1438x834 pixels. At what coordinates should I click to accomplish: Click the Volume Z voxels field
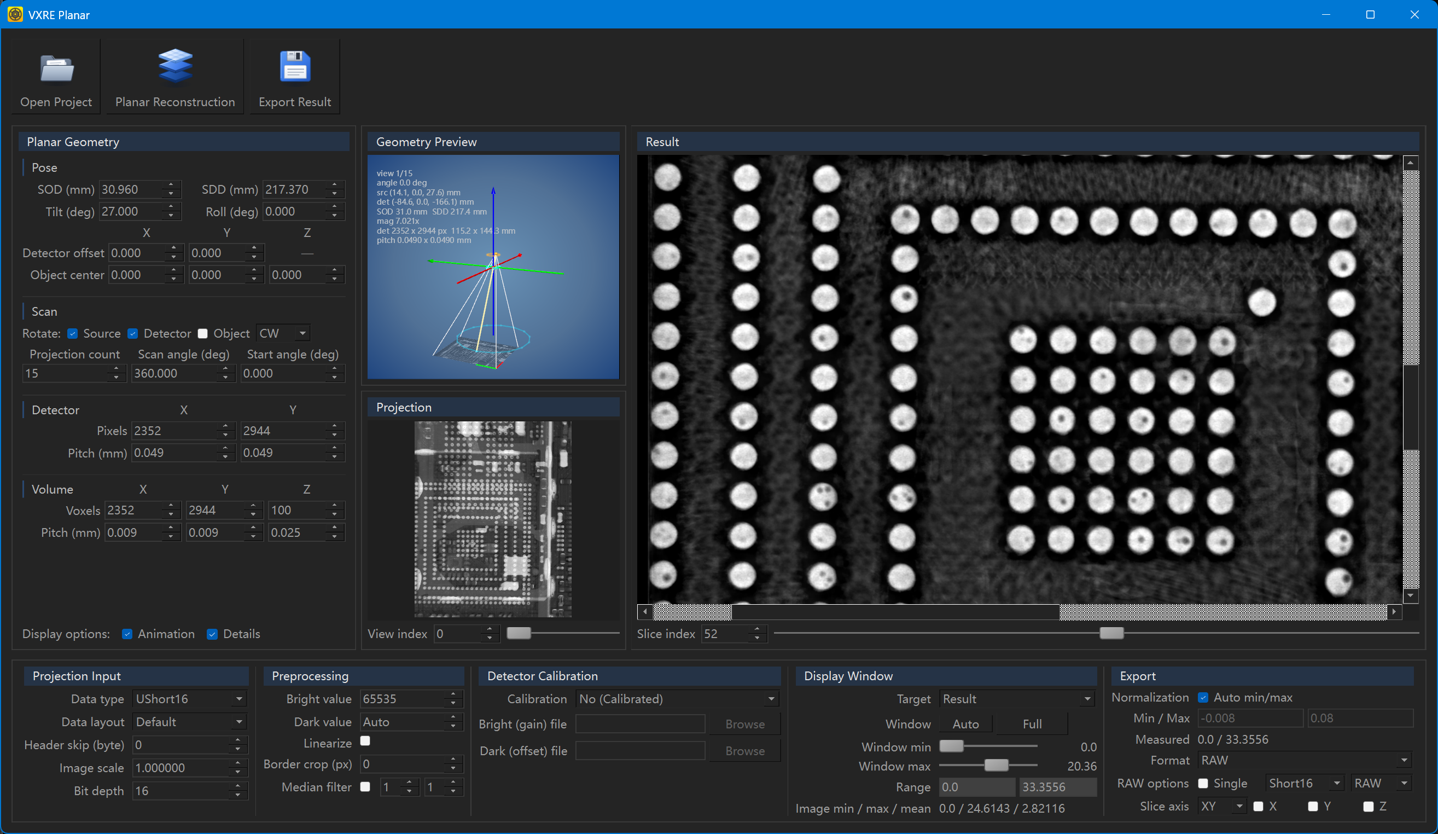pos(305,510)
